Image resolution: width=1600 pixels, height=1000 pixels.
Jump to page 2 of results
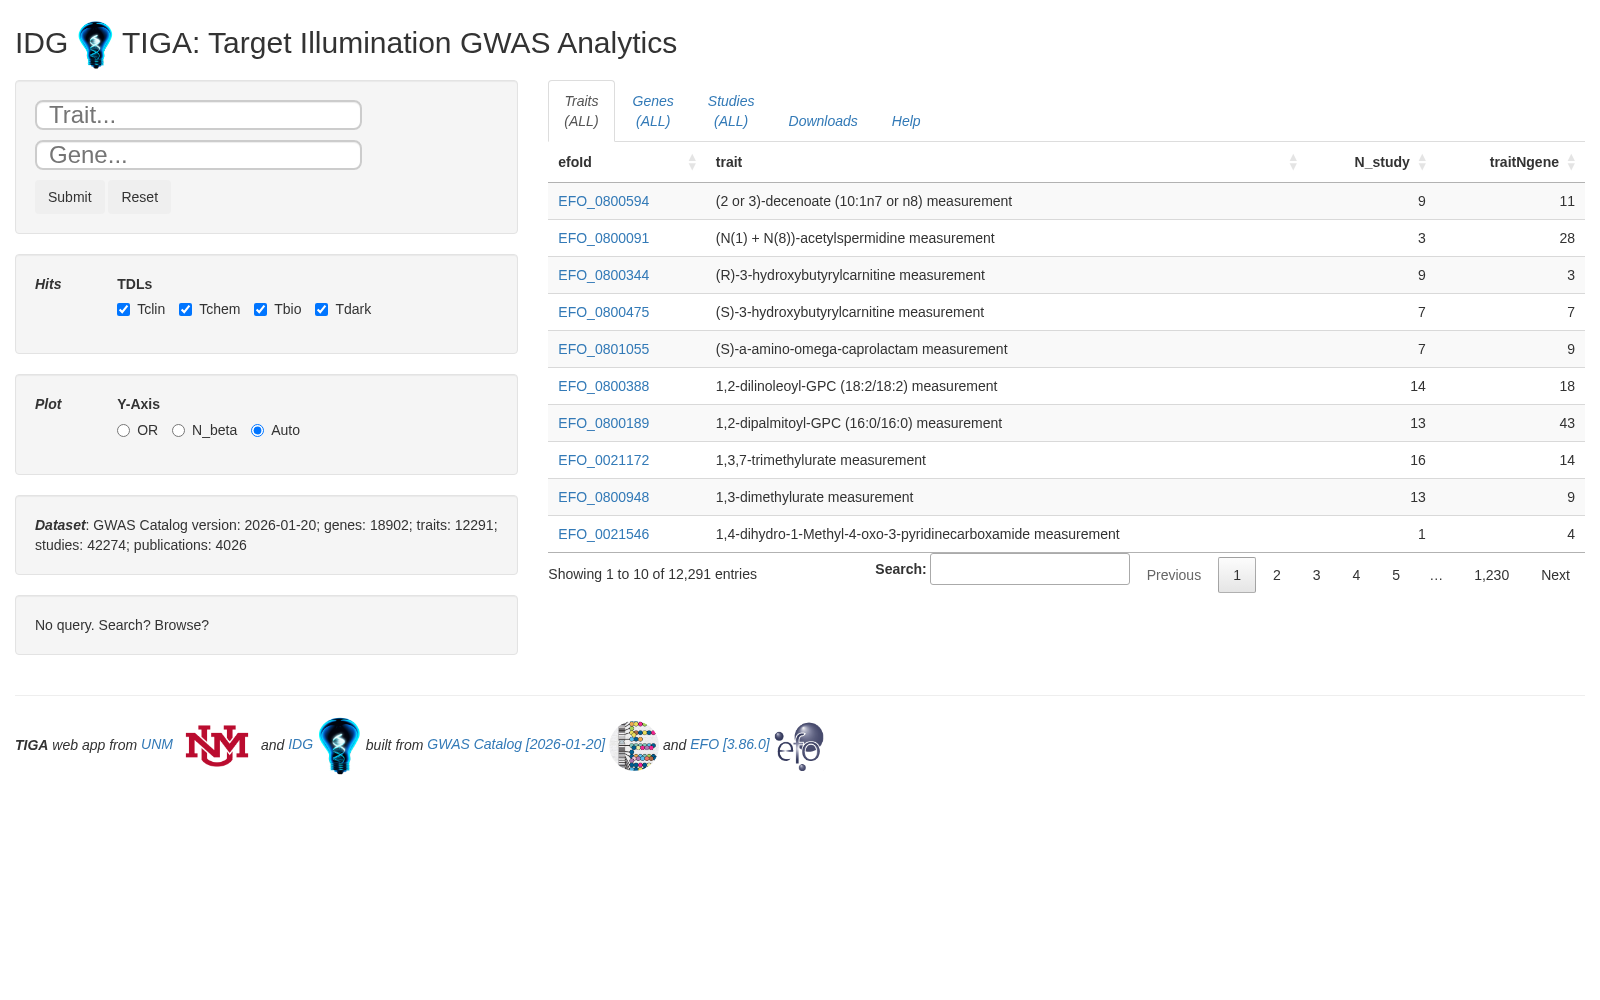1277,575
